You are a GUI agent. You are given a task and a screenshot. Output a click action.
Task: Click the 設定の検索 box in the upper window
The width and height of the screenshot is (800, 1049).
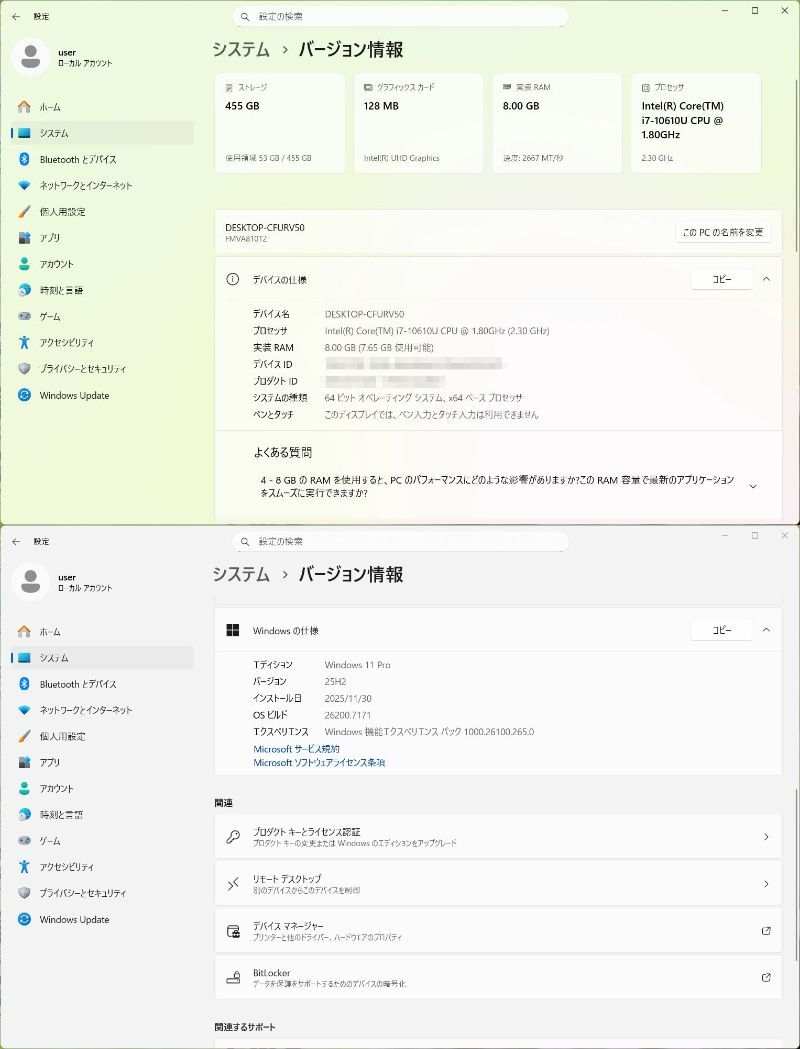400,17
